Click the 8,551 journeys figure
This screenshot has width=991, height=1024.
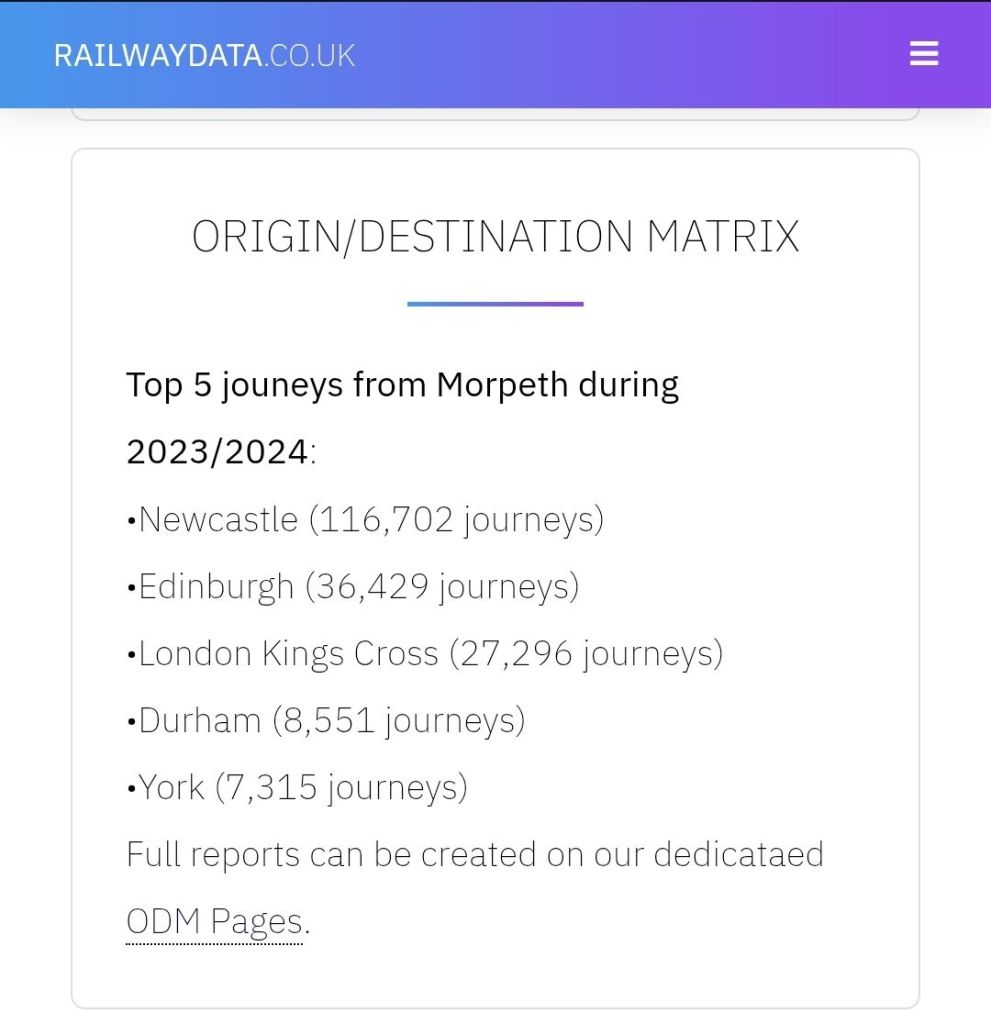(x=325, y=721)
